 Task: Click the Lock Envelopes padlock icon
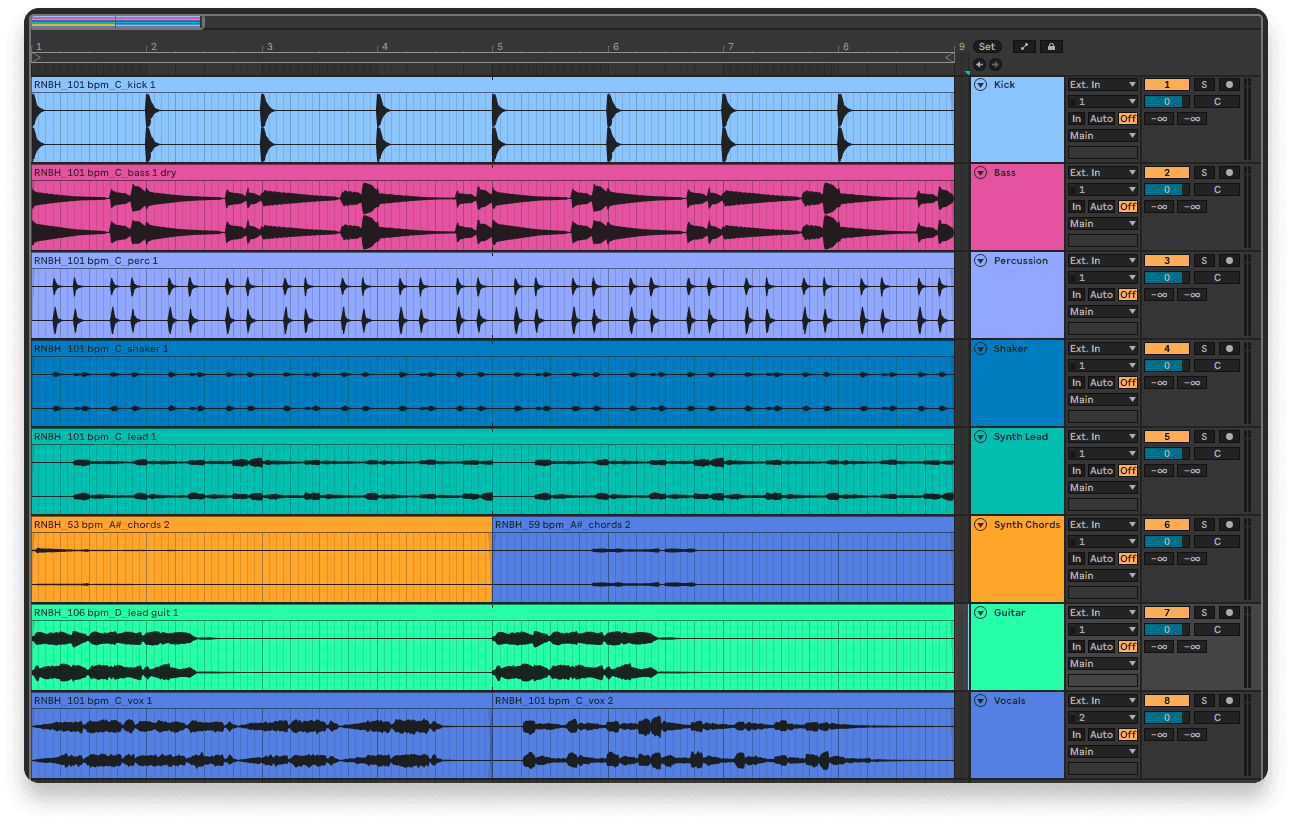pyautogui.click(x=1051, y=46)
